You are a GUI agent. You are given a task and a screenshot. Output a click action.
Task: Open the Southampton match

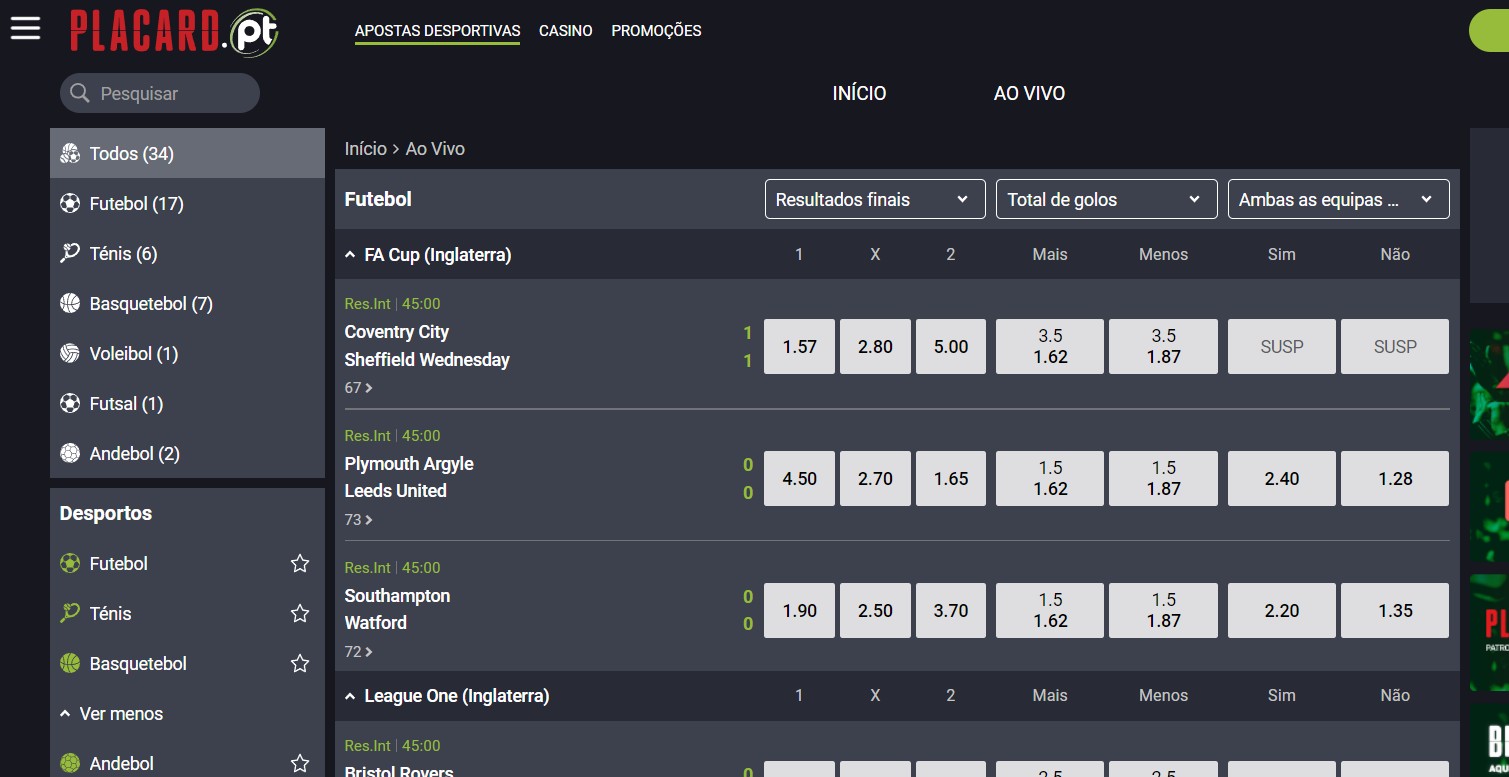pyautogui.click(x=397, y=596)
